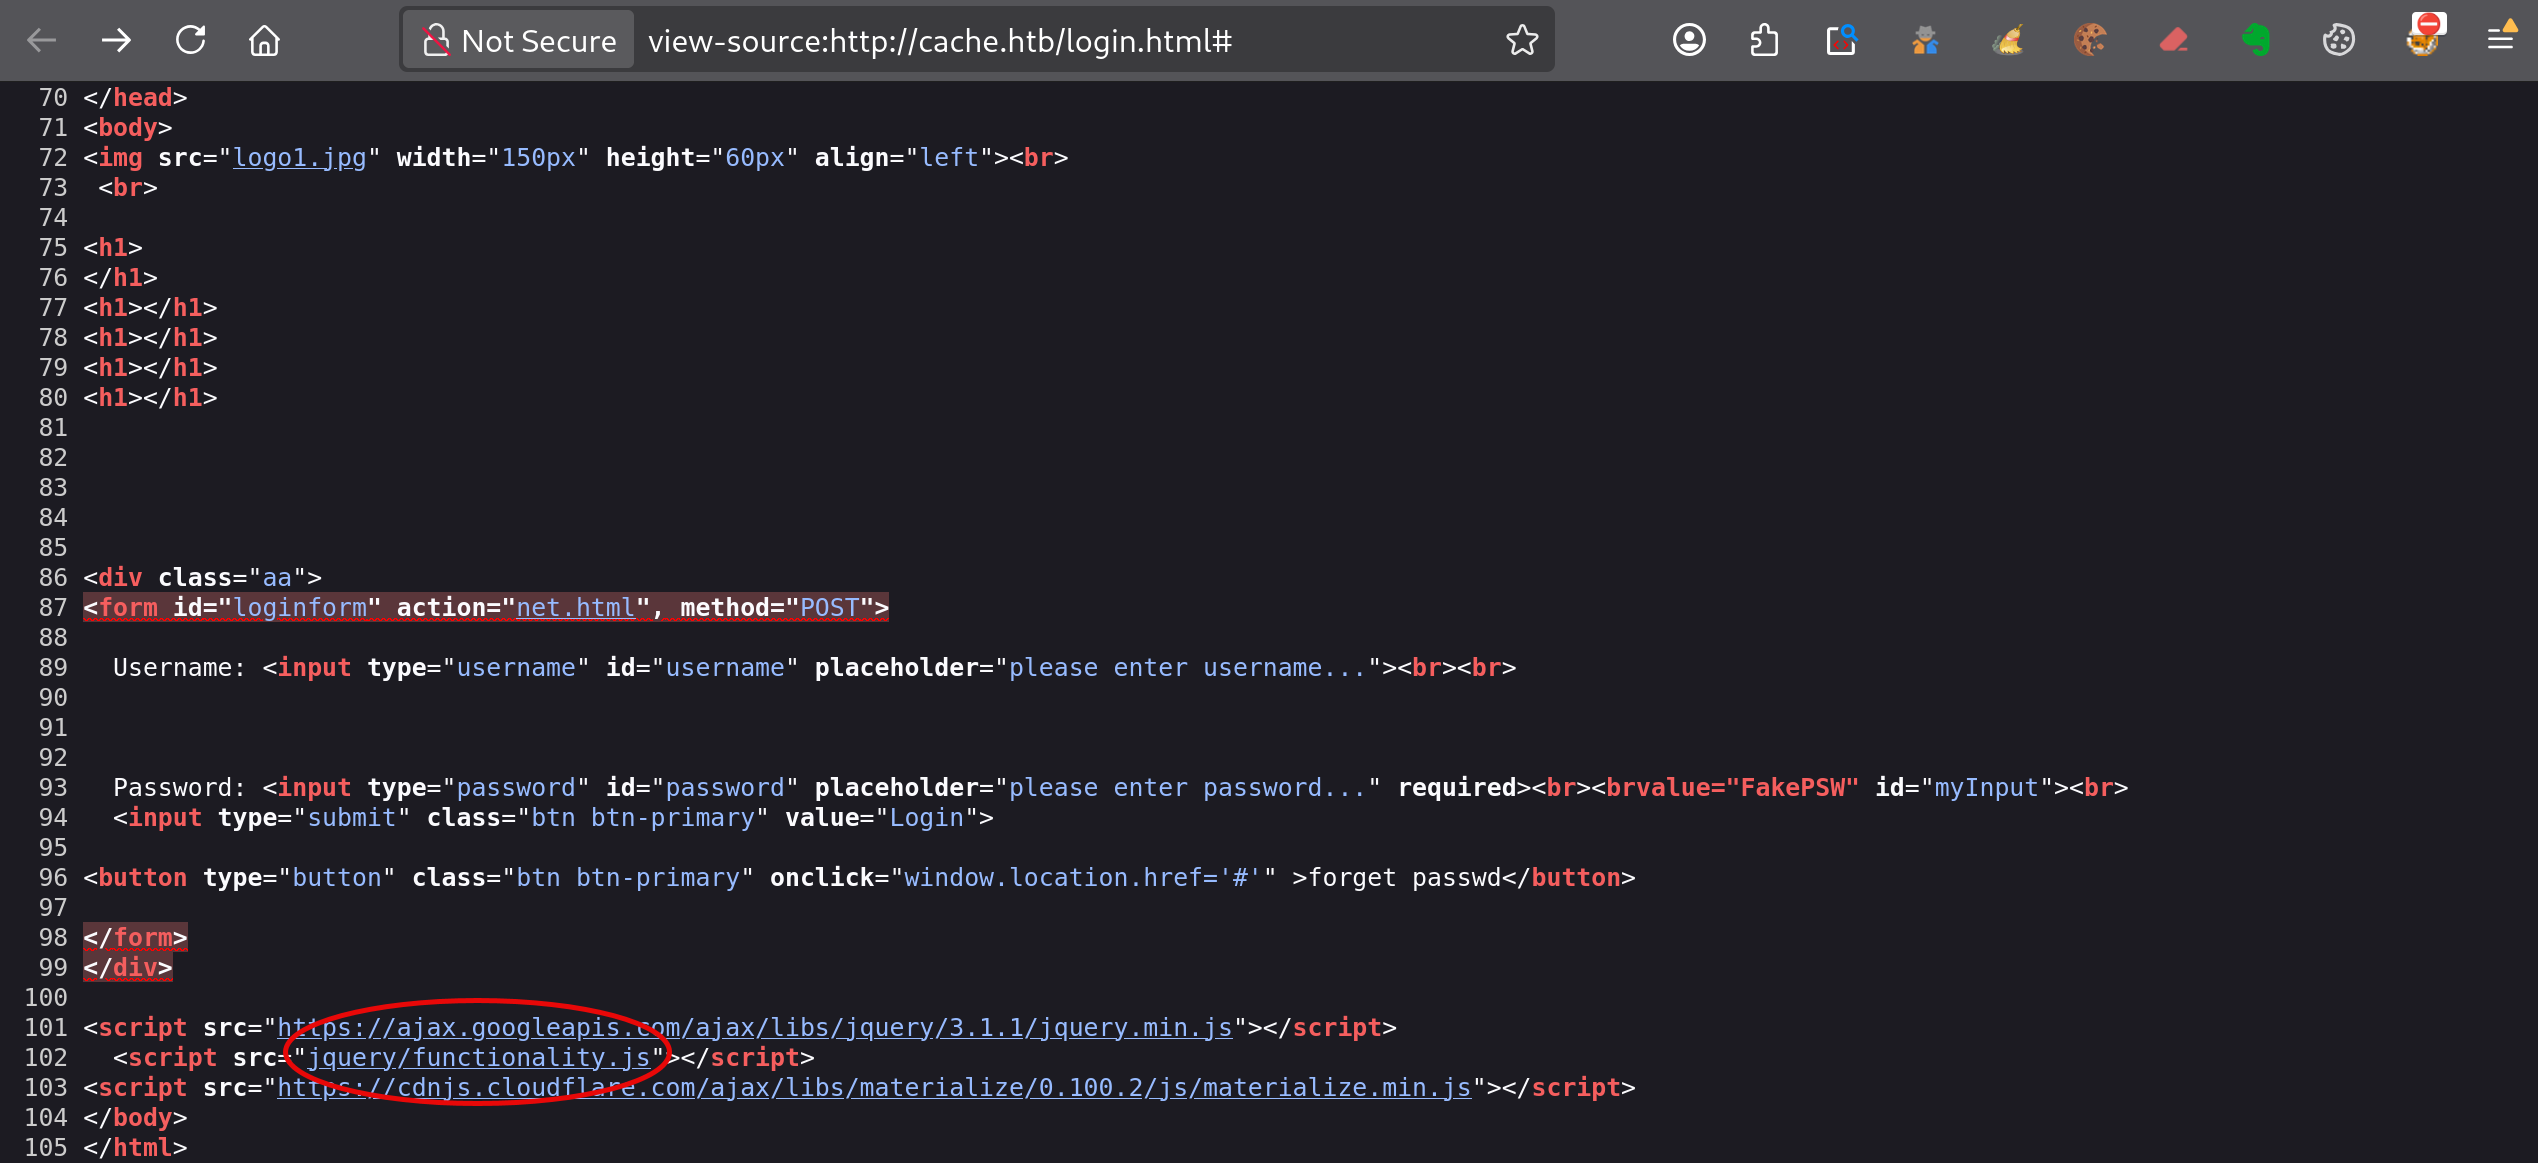Follow the net.html form action link
This screenshot has width=2538, height=1163.
click(x=576, y=608)
